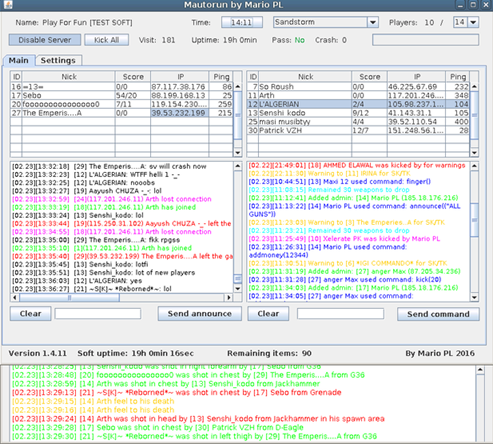Click chat log horizontal scroll left arrow
Image resolution: width=493 pixels, height=444 pixels.
pyautogui.click(x=15, y=297)
